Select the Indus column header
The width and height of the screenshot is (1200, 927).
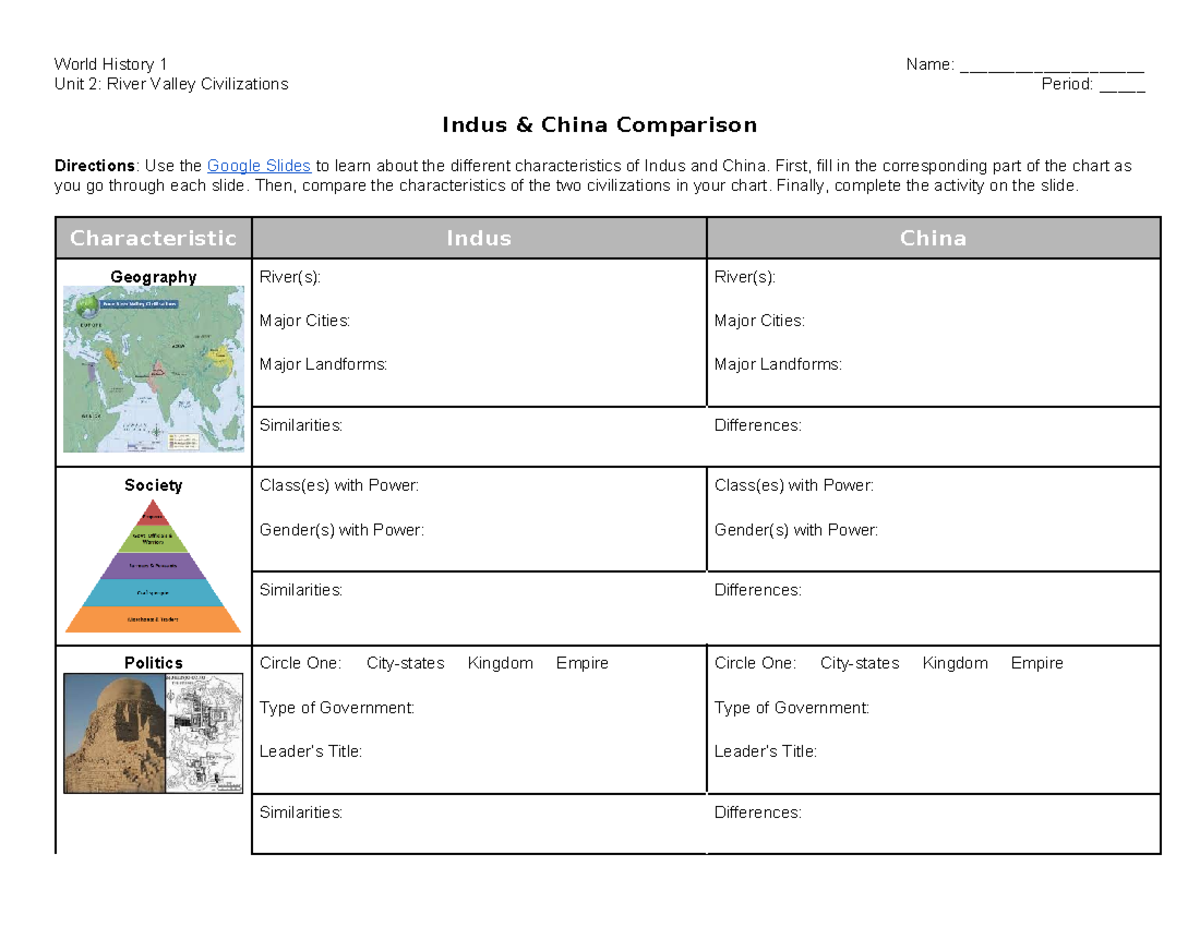pyautogui.click(x=479, y=238)
